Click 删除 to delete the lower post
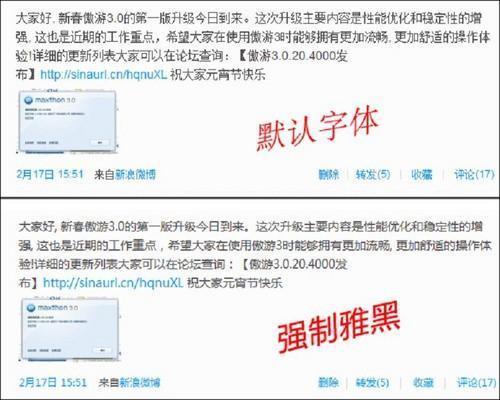The image size is (500, 400). 328,382
